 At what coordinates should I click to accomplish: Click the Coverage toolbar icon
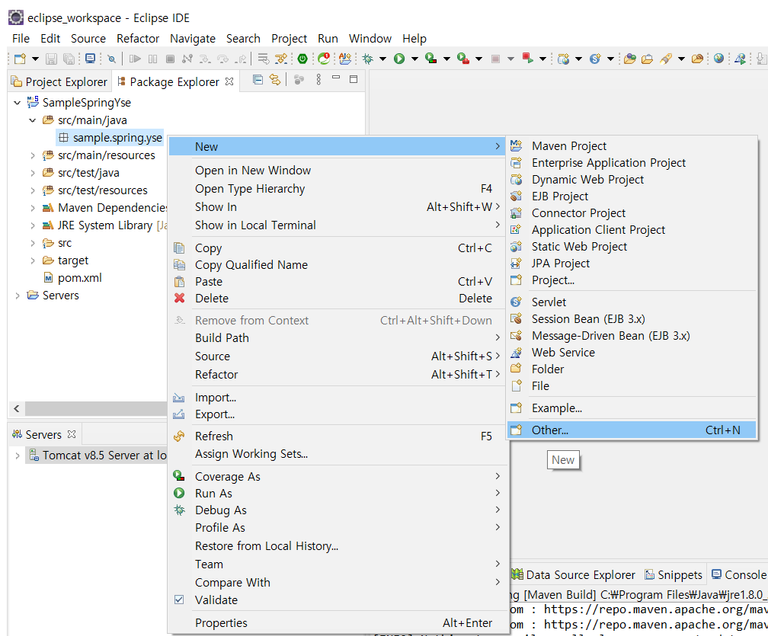431,59
